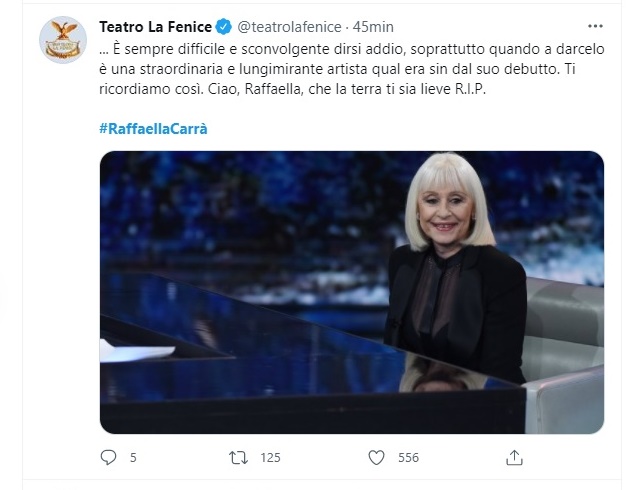Screen dimensions: 643x490
Task: Click the reply speech bubble icon
Action: pyautogui.click(x=108, y=457)
